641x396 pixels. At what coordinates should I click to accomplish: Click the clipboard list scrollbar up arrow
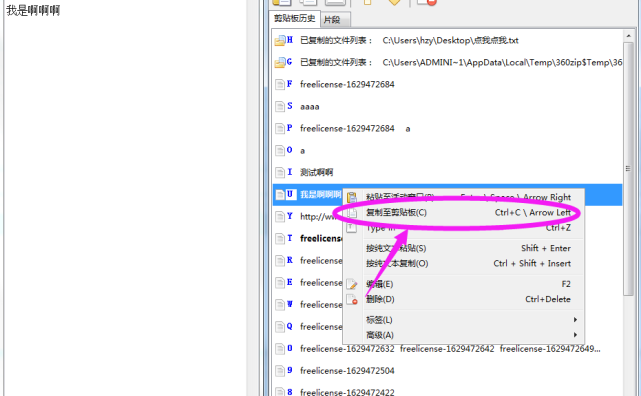tap(629, 36)
